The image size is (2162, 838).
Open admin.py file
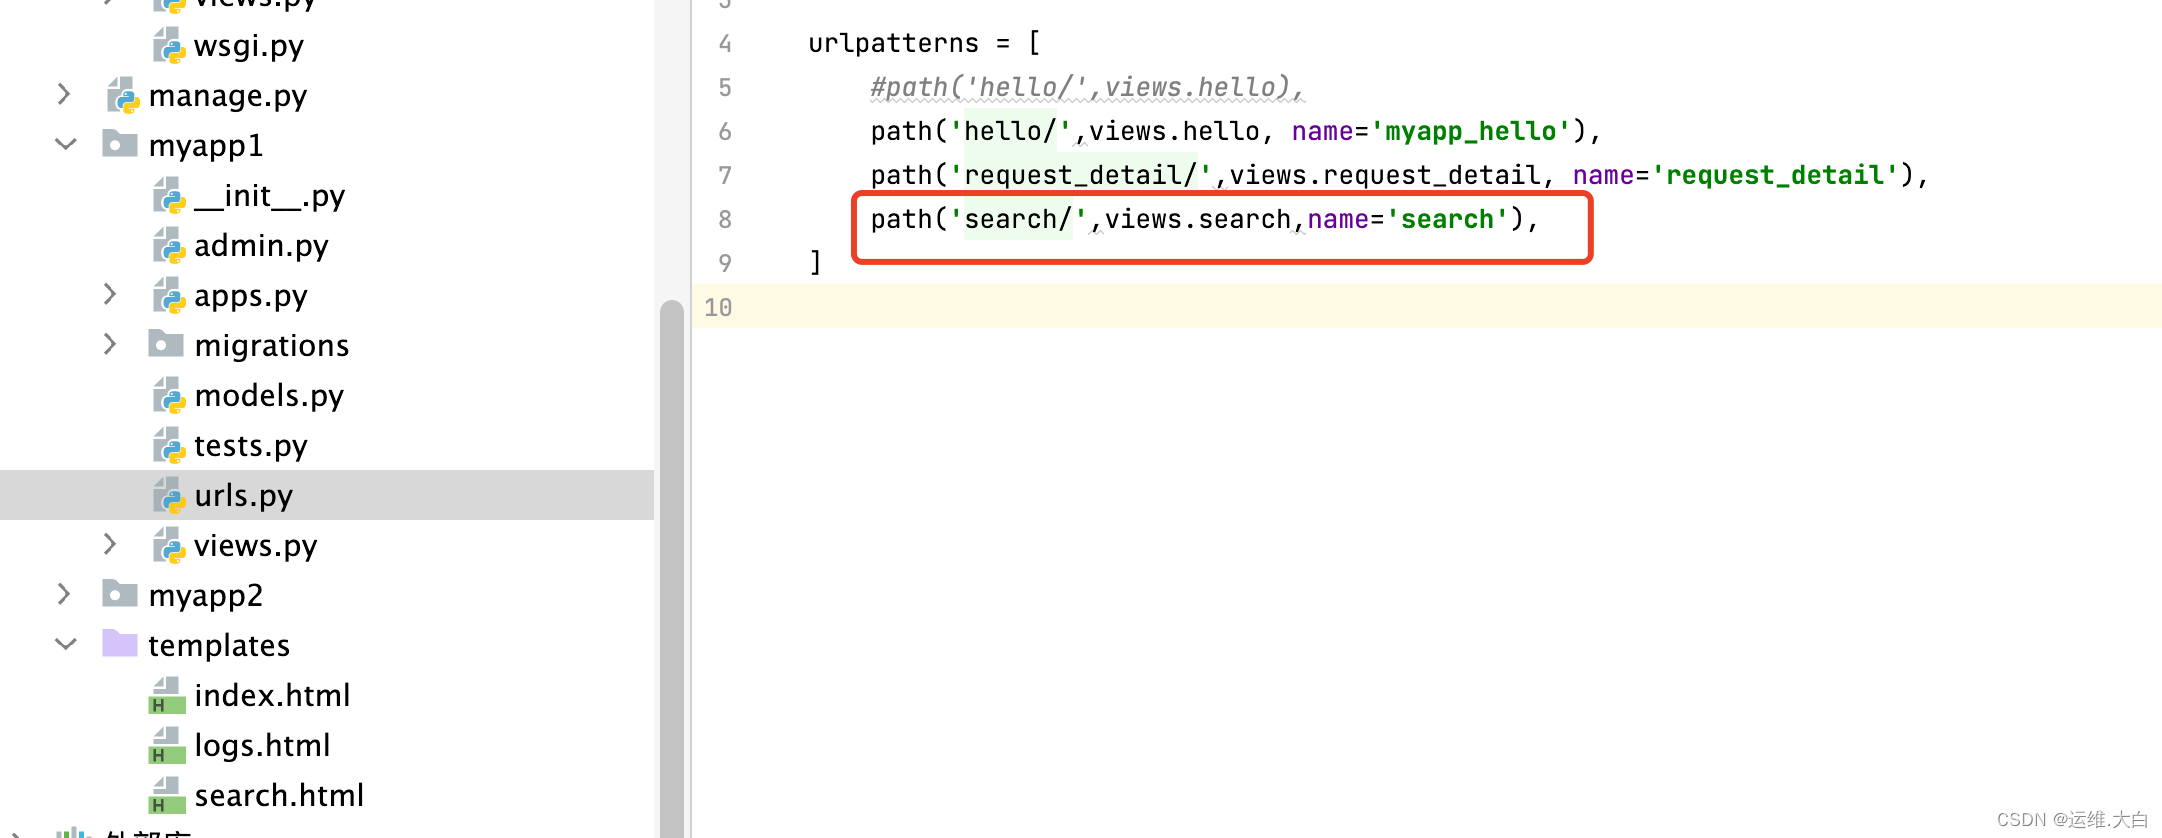point(261,246)
